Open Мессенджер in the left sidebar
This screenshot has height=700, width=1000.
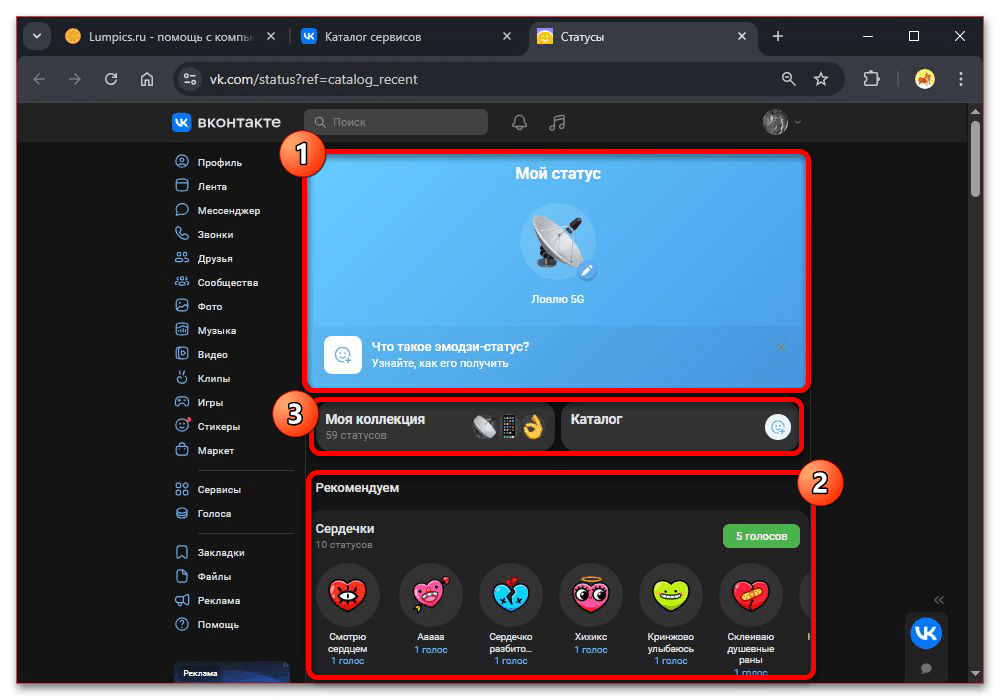pyautogui.click(x=228, y=211)
